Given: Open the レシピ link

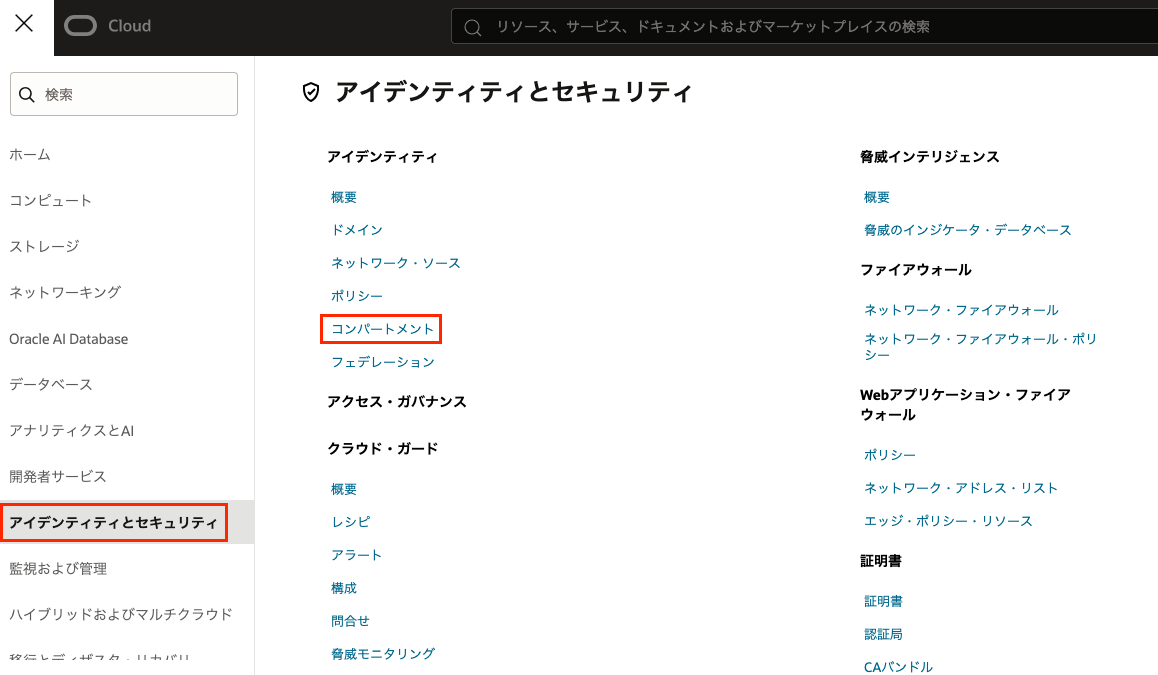Looking at the screenshot, I should 351,521.
